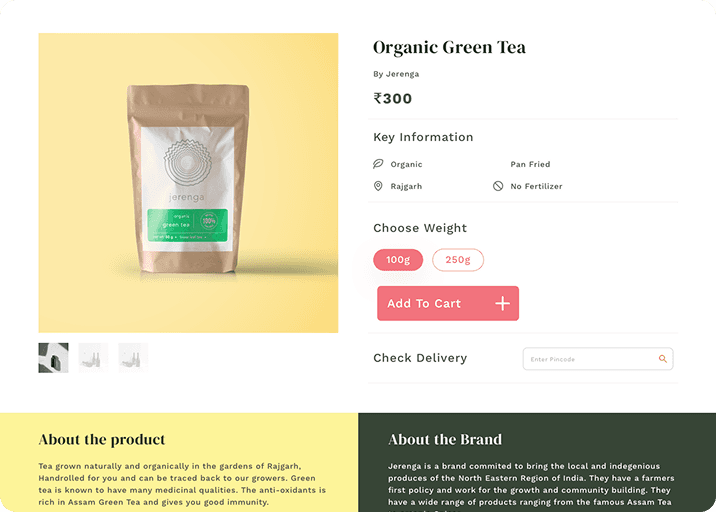Click the ₹300 price text
This screenshot has height=512, width=716.
(x=393, y=99)
